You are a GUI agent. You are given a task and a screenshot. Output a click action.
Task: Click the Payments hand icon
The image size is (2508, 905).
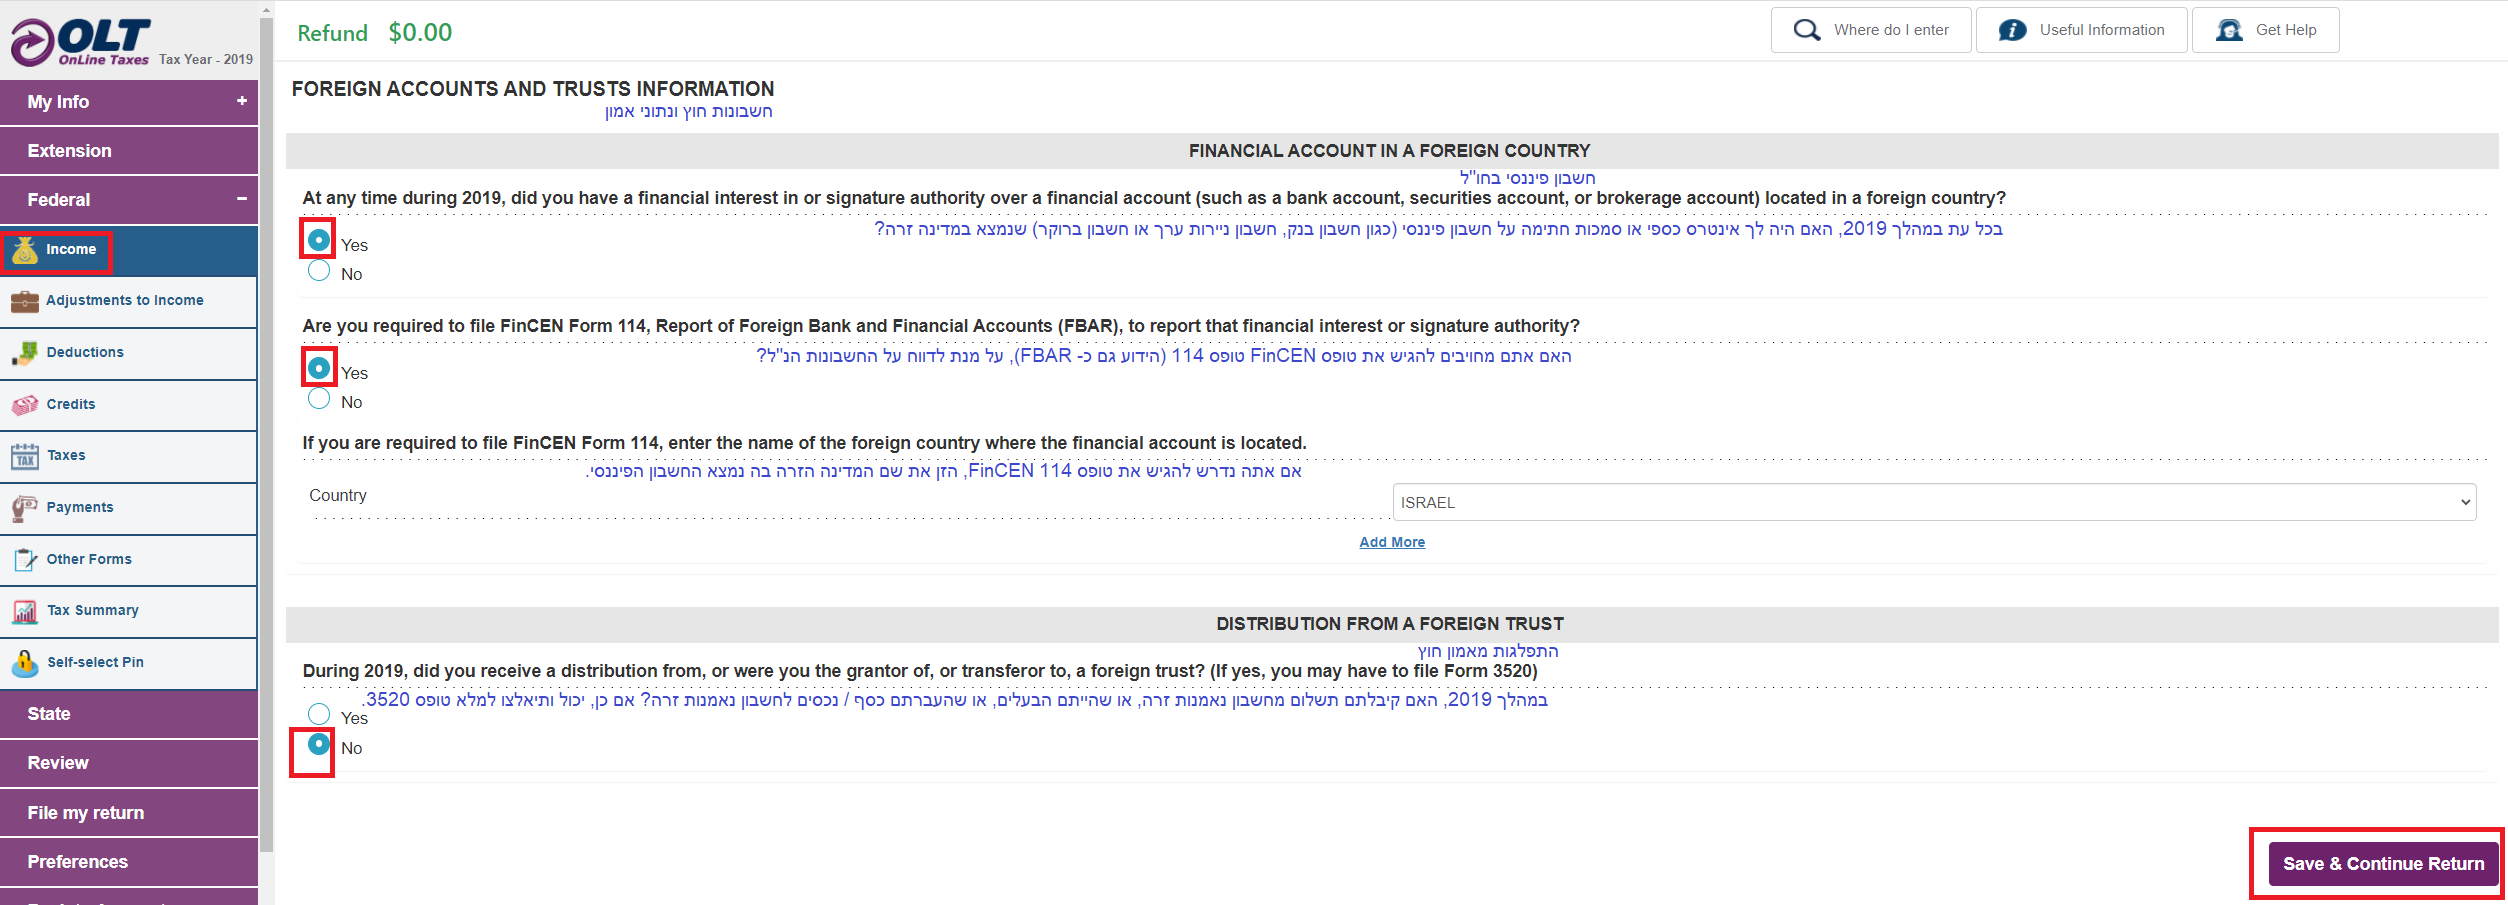pyautogui.click(x=25, y=508)
